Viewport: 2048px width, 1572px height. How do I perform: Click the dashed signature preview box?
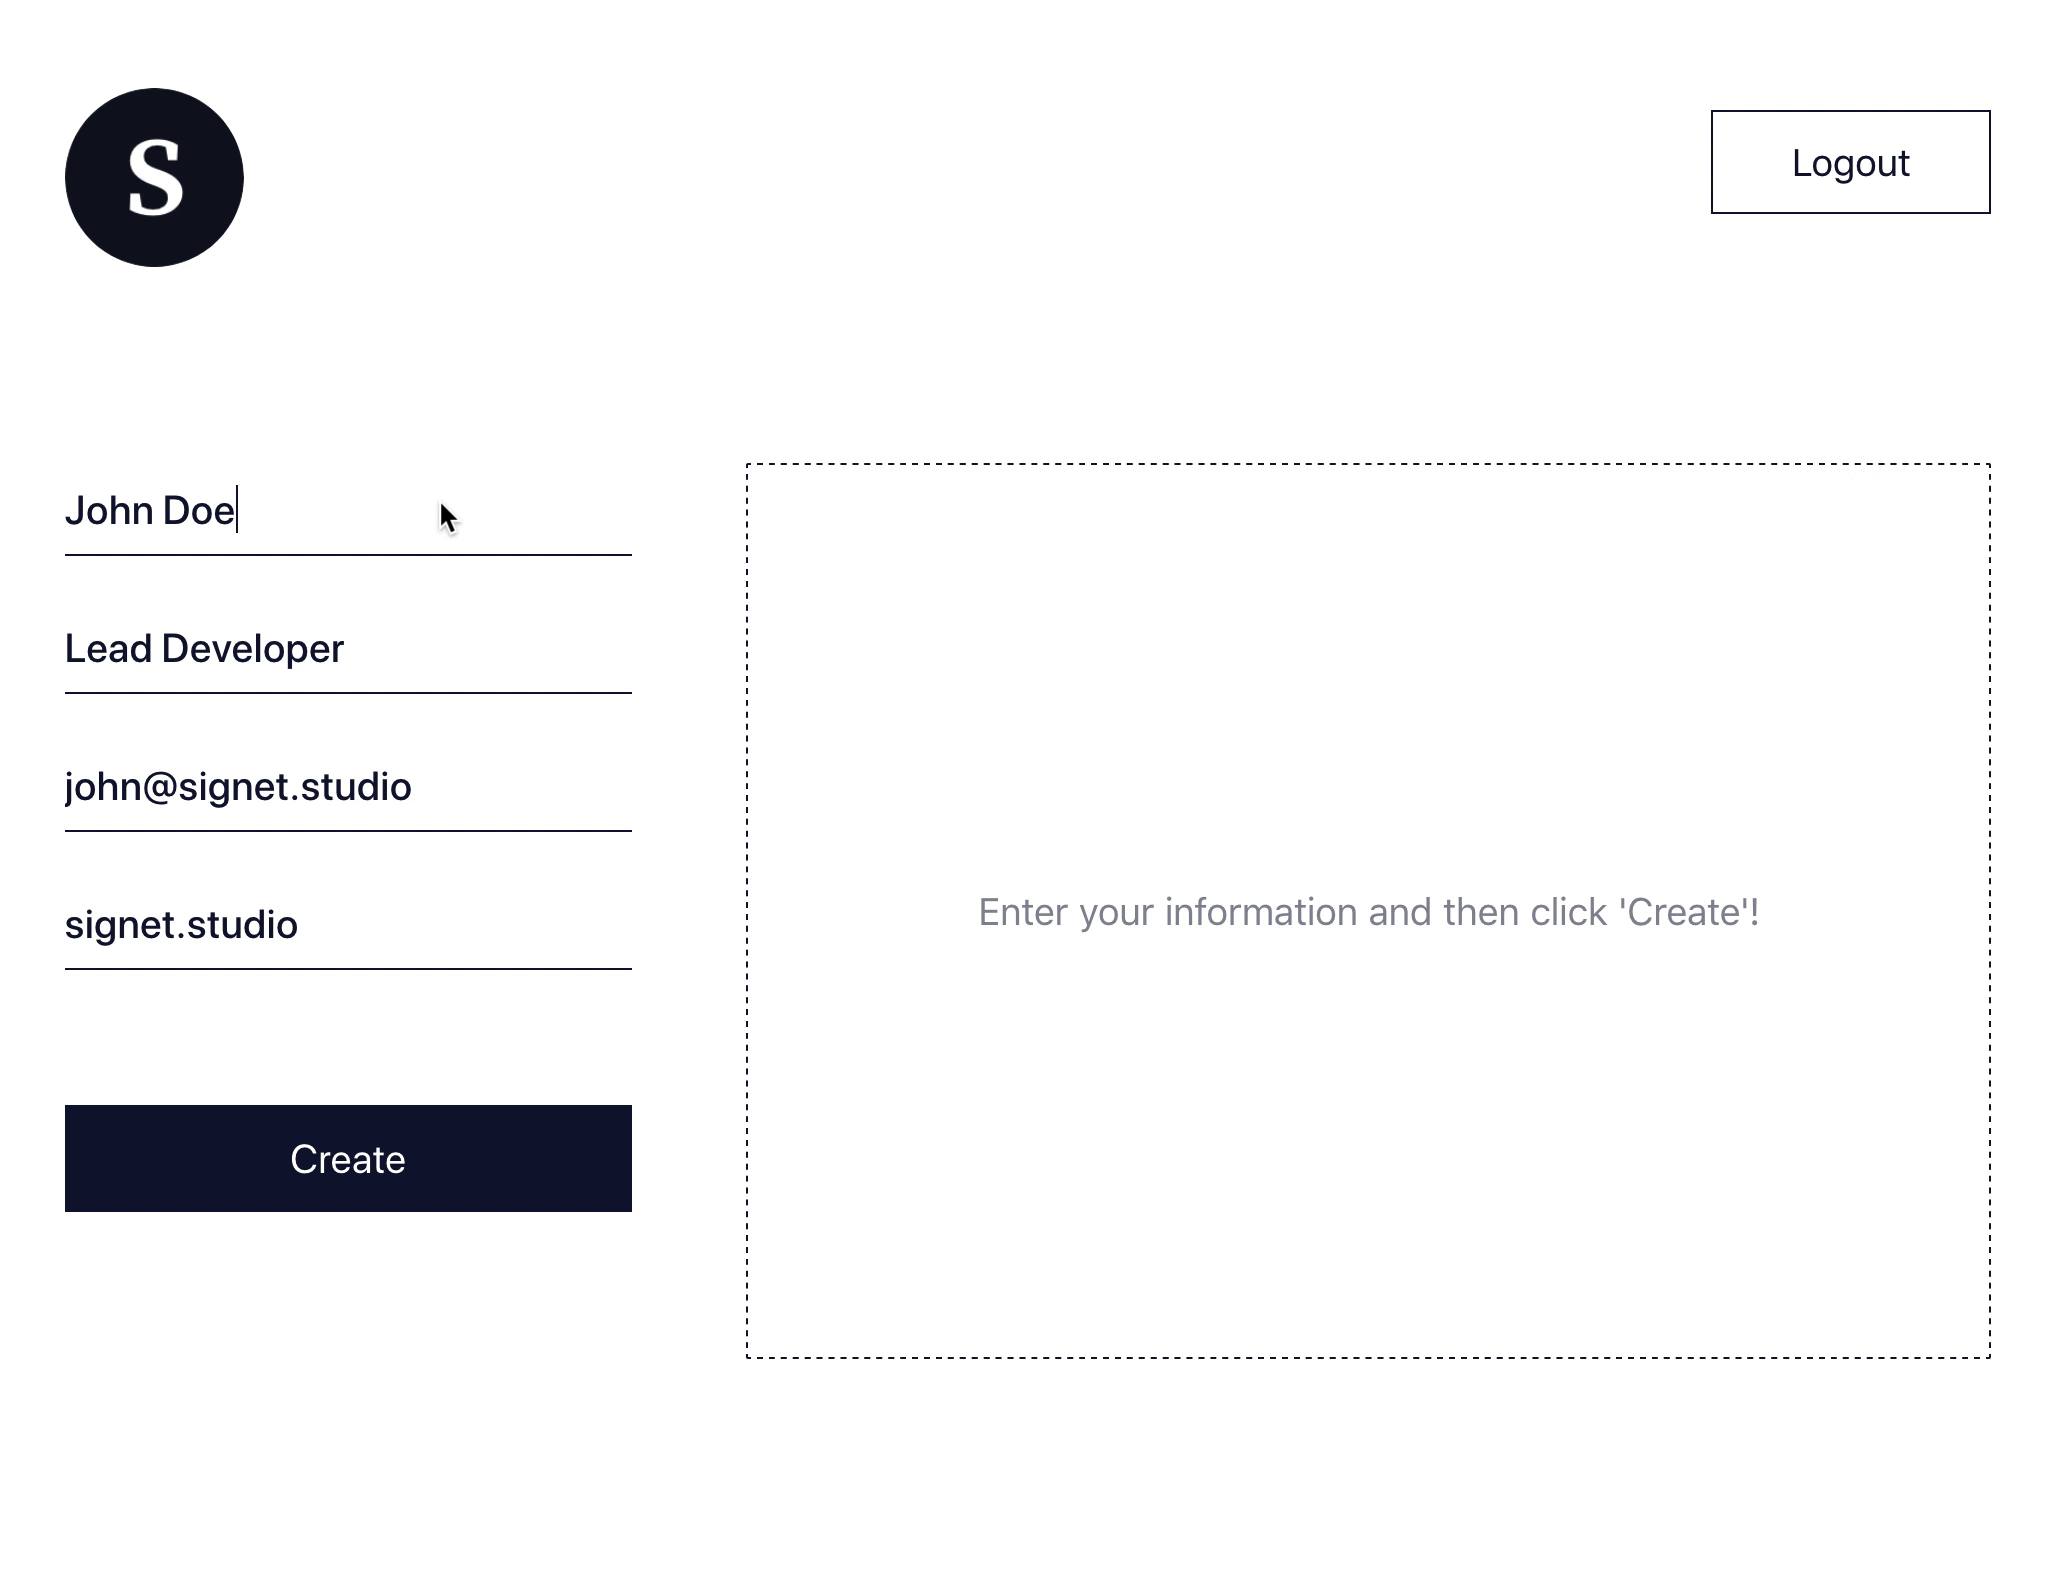(1368, 911)
